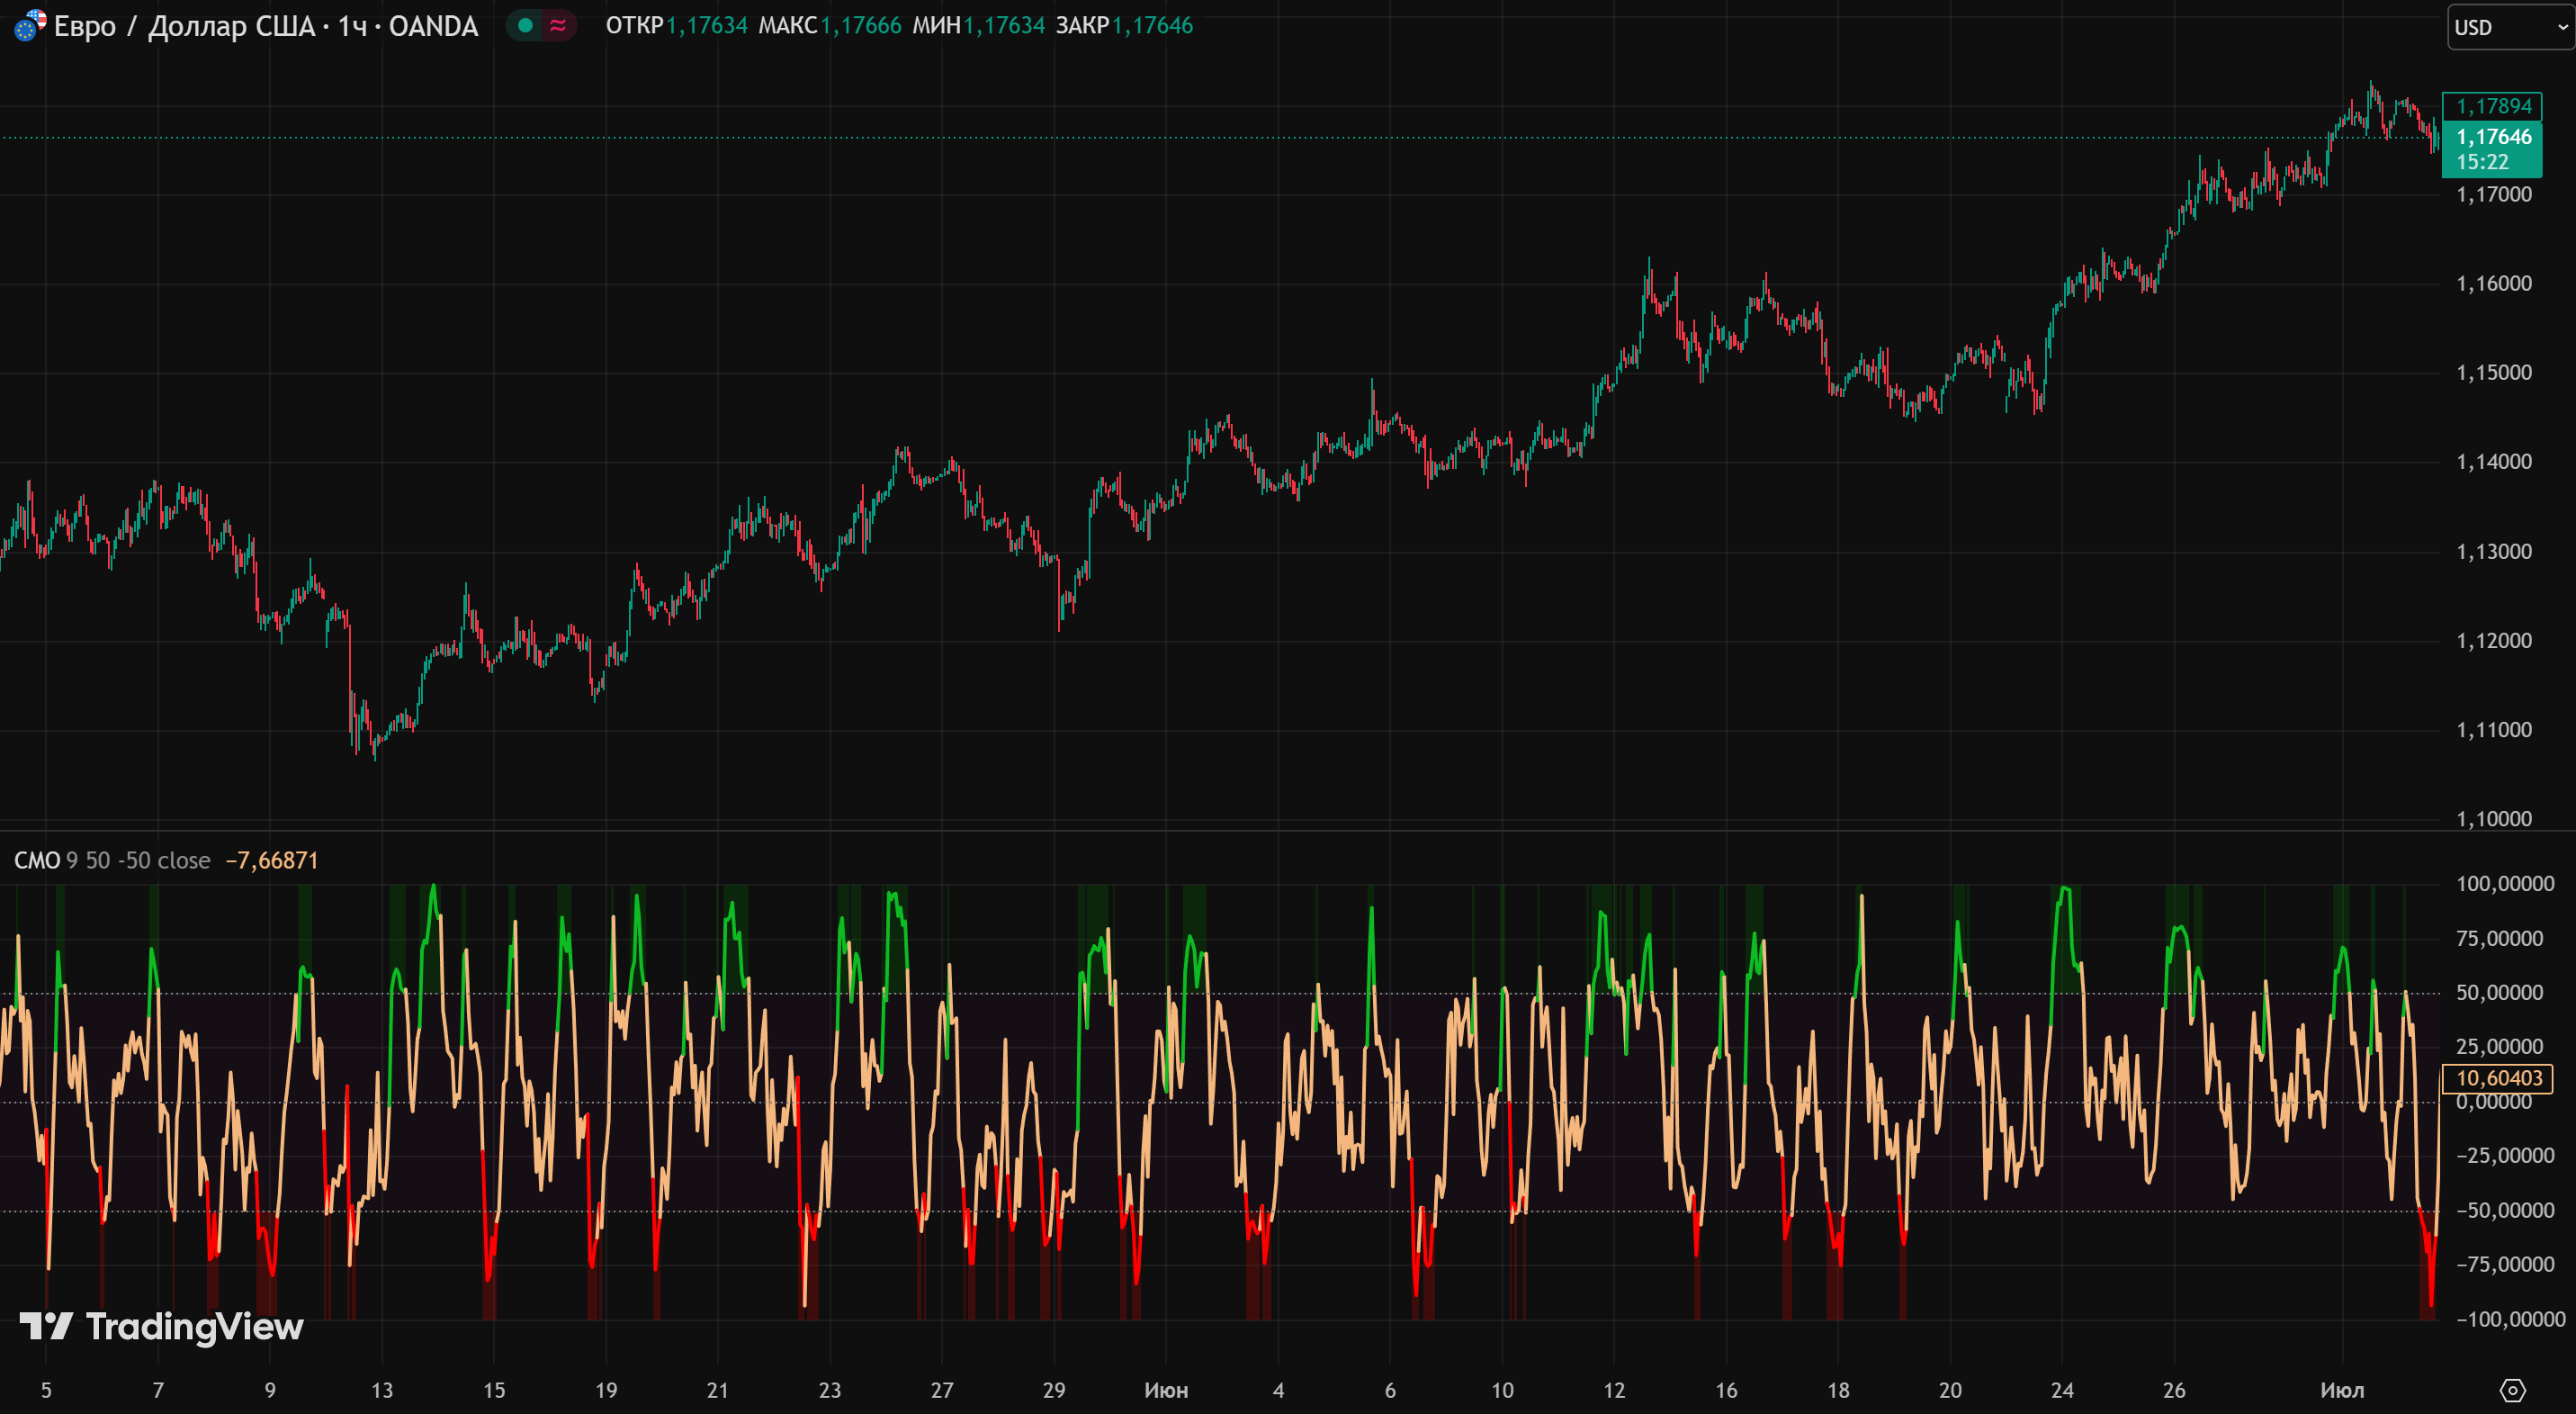Click the current price label 1,17646
The image size is (2576, 1414).
pos(2493,137)
